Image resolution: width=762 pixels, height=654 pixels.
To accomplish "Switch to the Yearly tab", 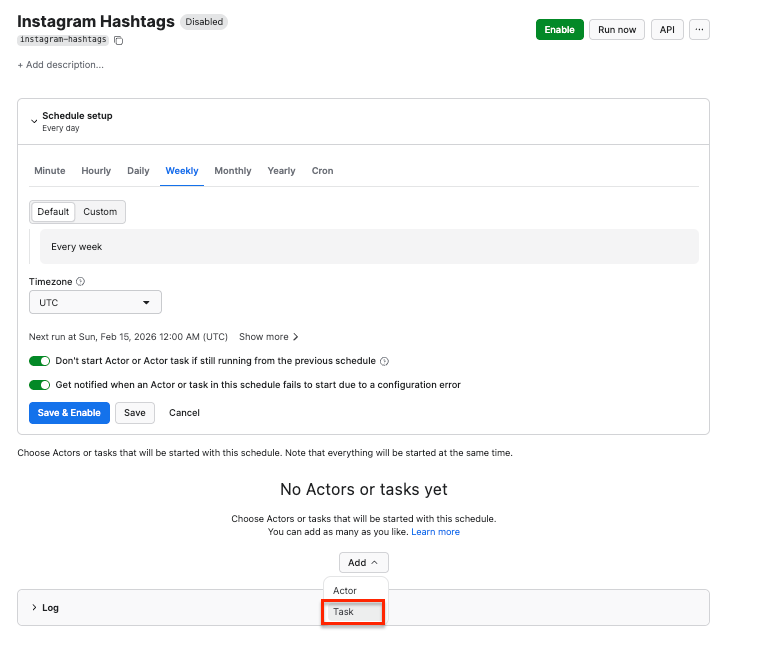I will (281, 171).
